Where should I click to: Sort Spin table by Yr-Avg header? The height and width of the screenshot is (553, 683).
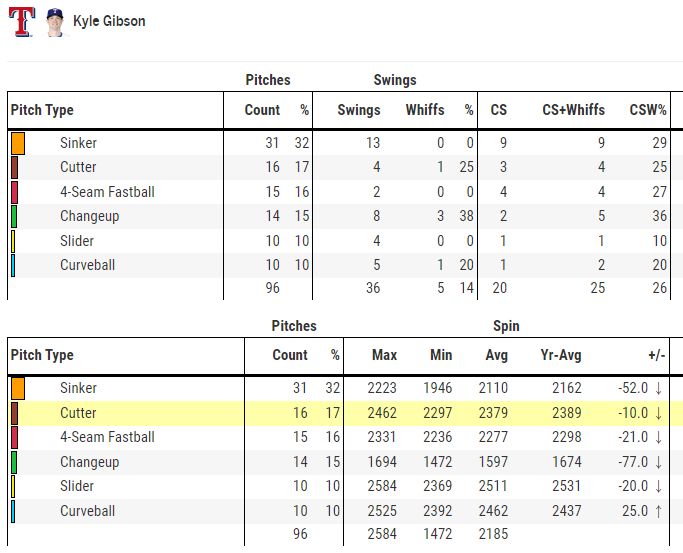point(561,355)
